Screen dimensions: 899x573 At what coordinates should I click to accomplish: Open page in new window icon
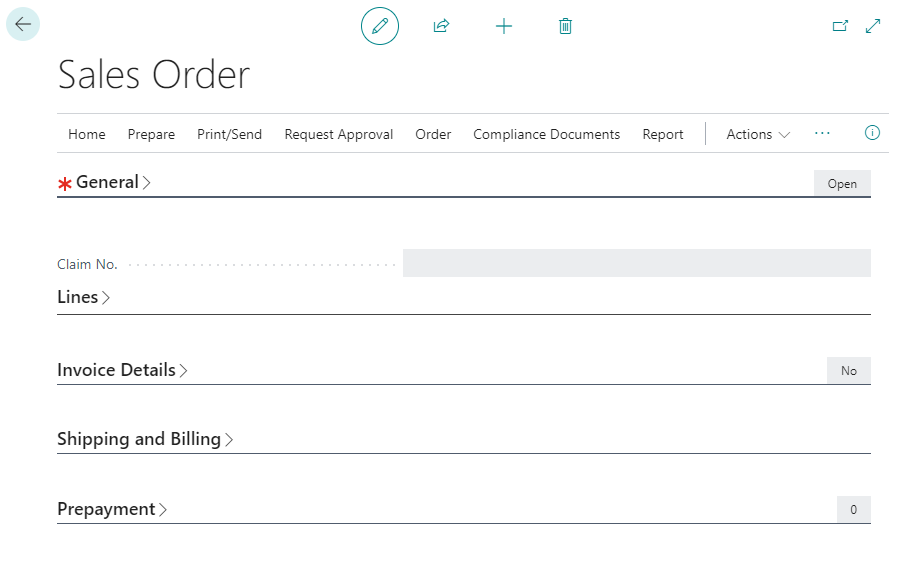point(840,26)
